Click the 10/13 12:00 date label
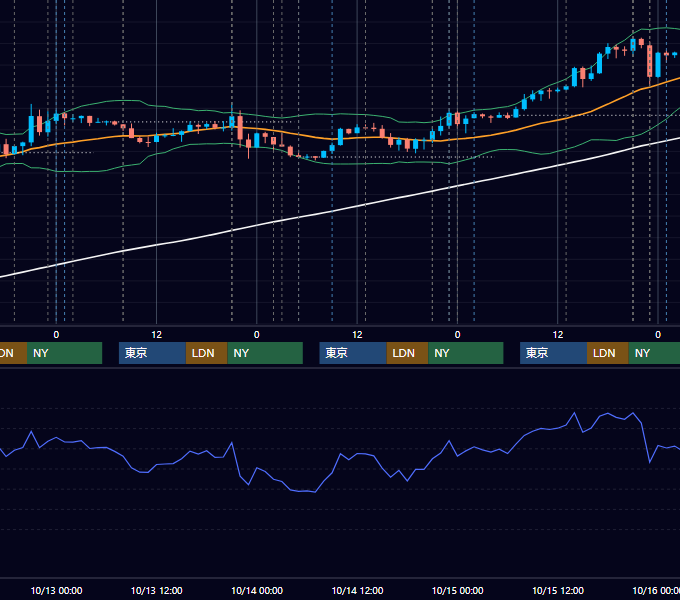Viewport: 680px width, 600px height. (x=157, y=590)
